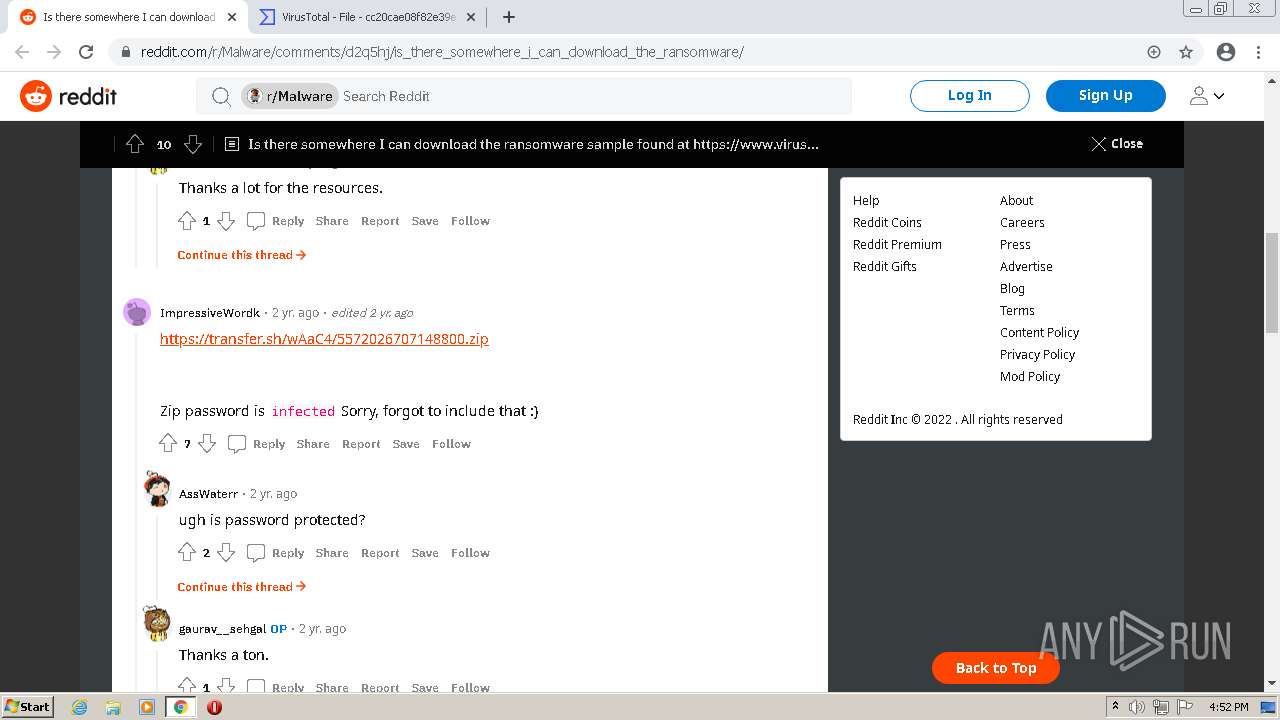The height and width of the screenshot is (720, 1280).
Task: Click the volume tray icon
Action: coord(1137,707)
